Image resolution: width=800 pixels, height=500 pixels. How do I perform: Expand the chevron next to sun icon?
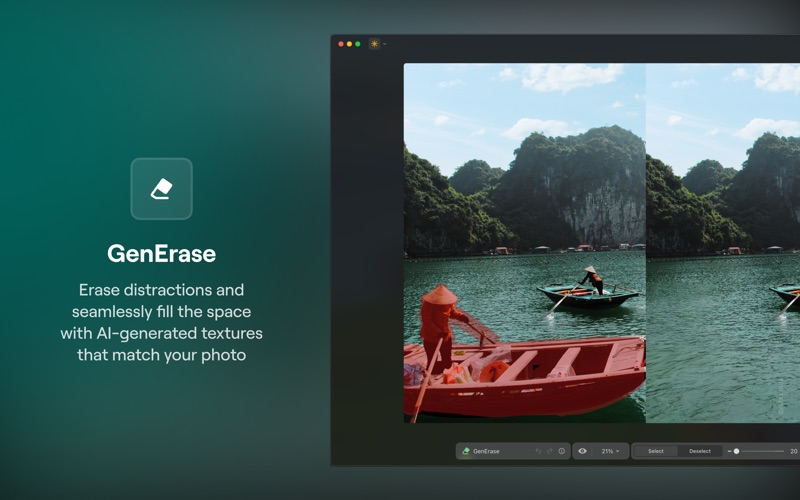[x=384, y=44]
